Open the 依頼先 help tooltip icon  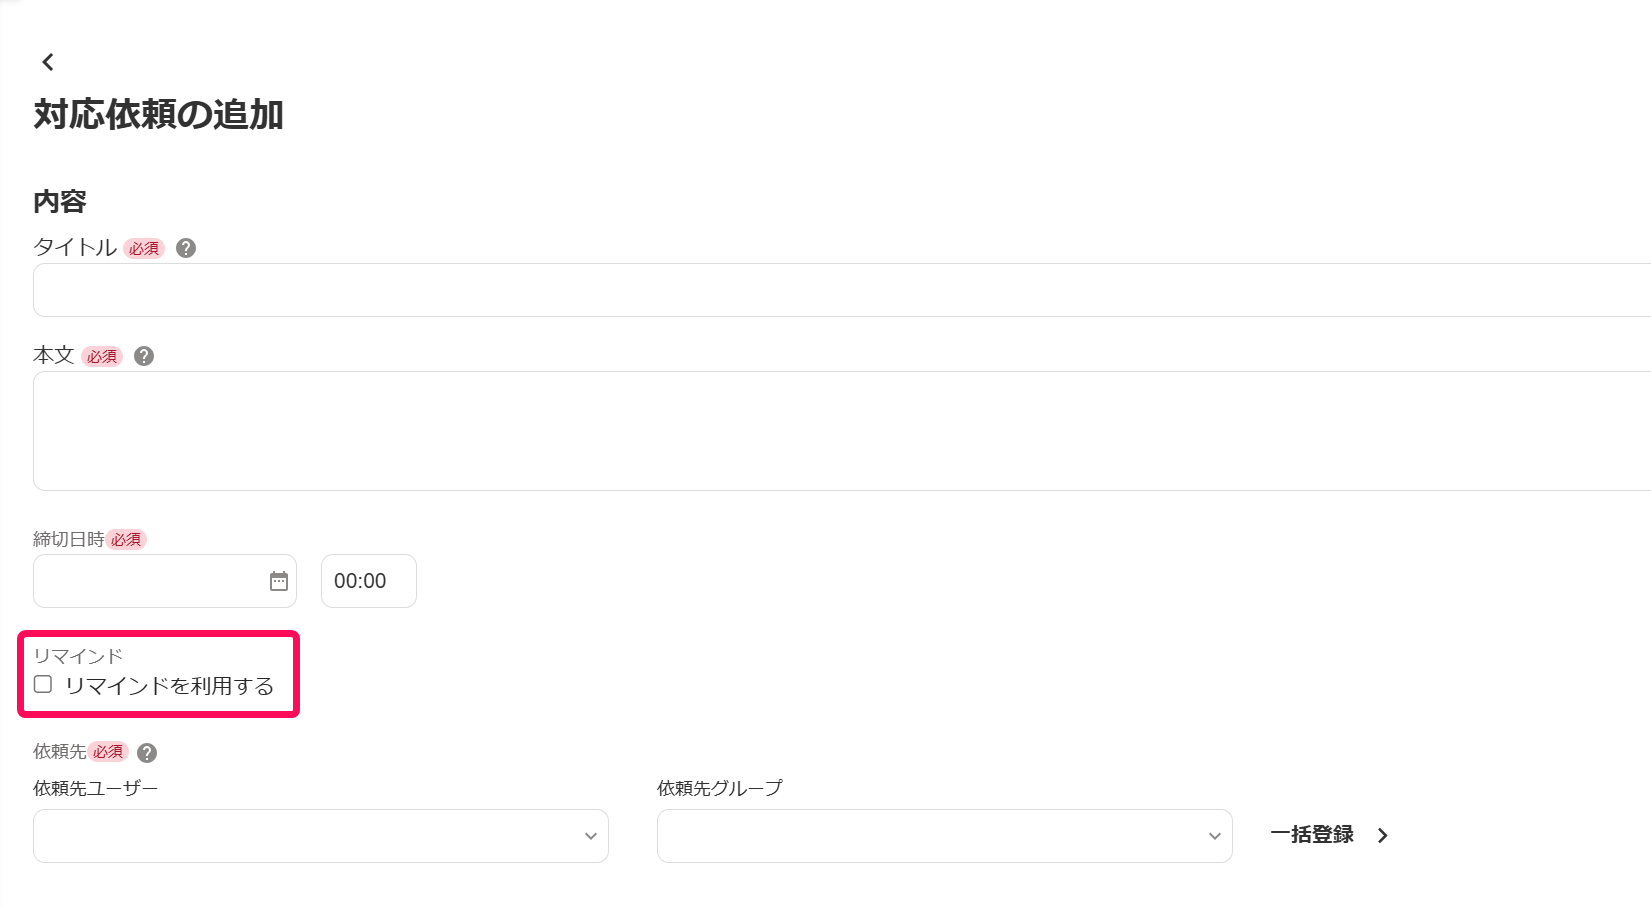point(146,752)
